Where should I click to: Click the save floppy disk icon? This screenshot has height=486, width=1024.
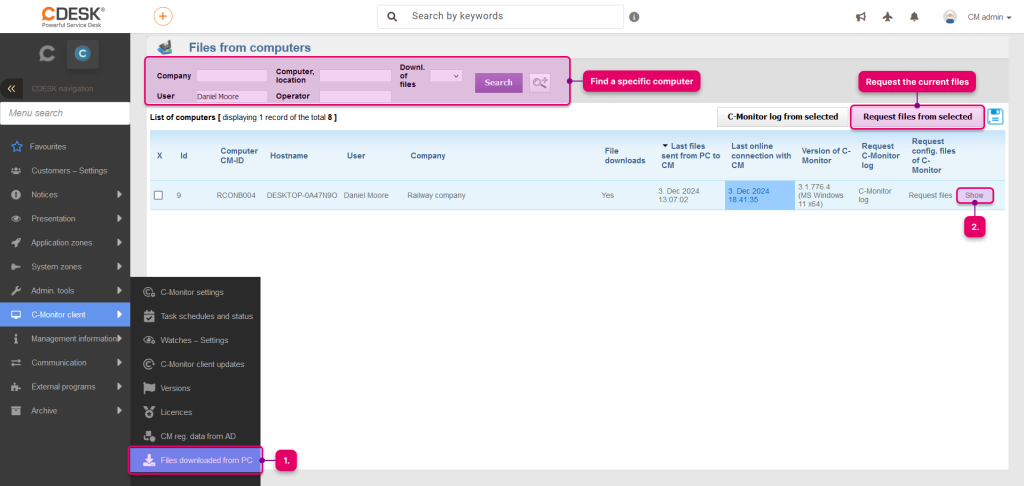click(995, 116)
